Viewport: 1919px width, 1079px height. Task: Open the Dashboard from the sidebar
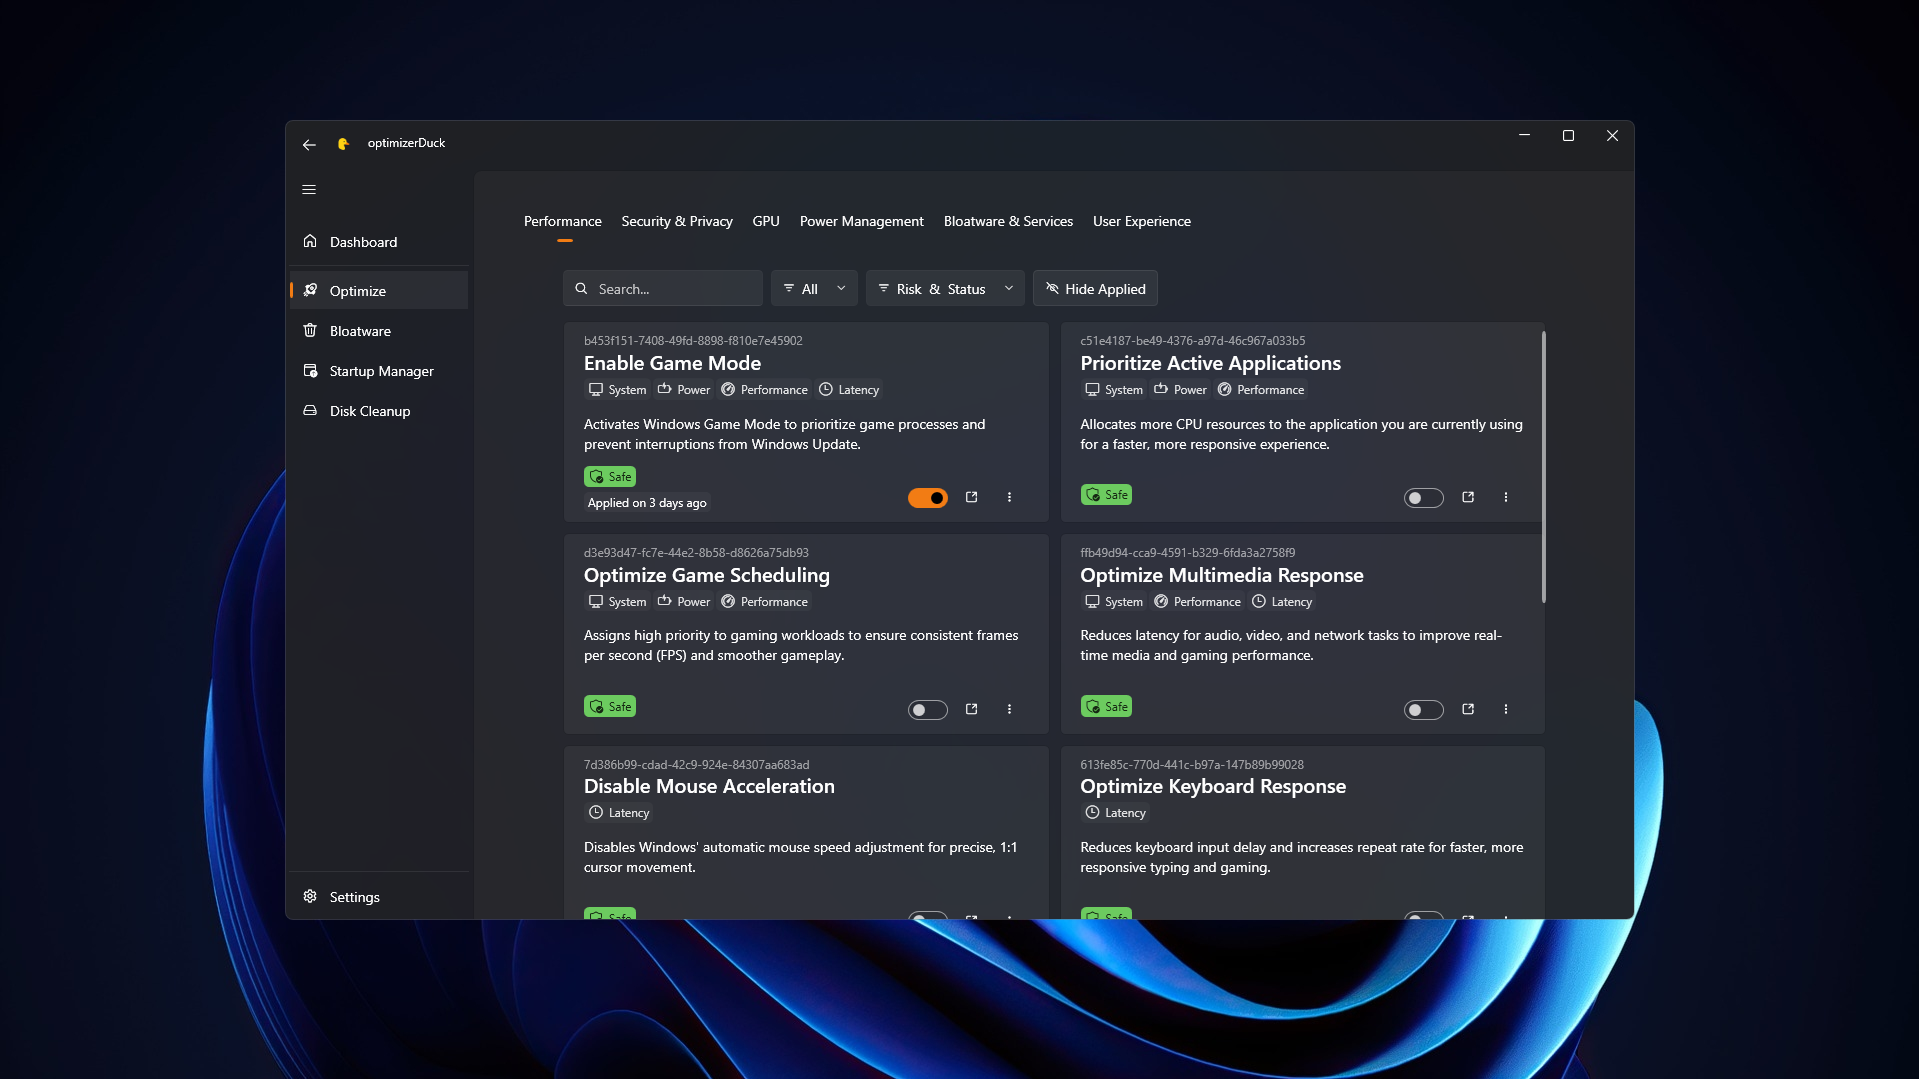tap(362, 241)
